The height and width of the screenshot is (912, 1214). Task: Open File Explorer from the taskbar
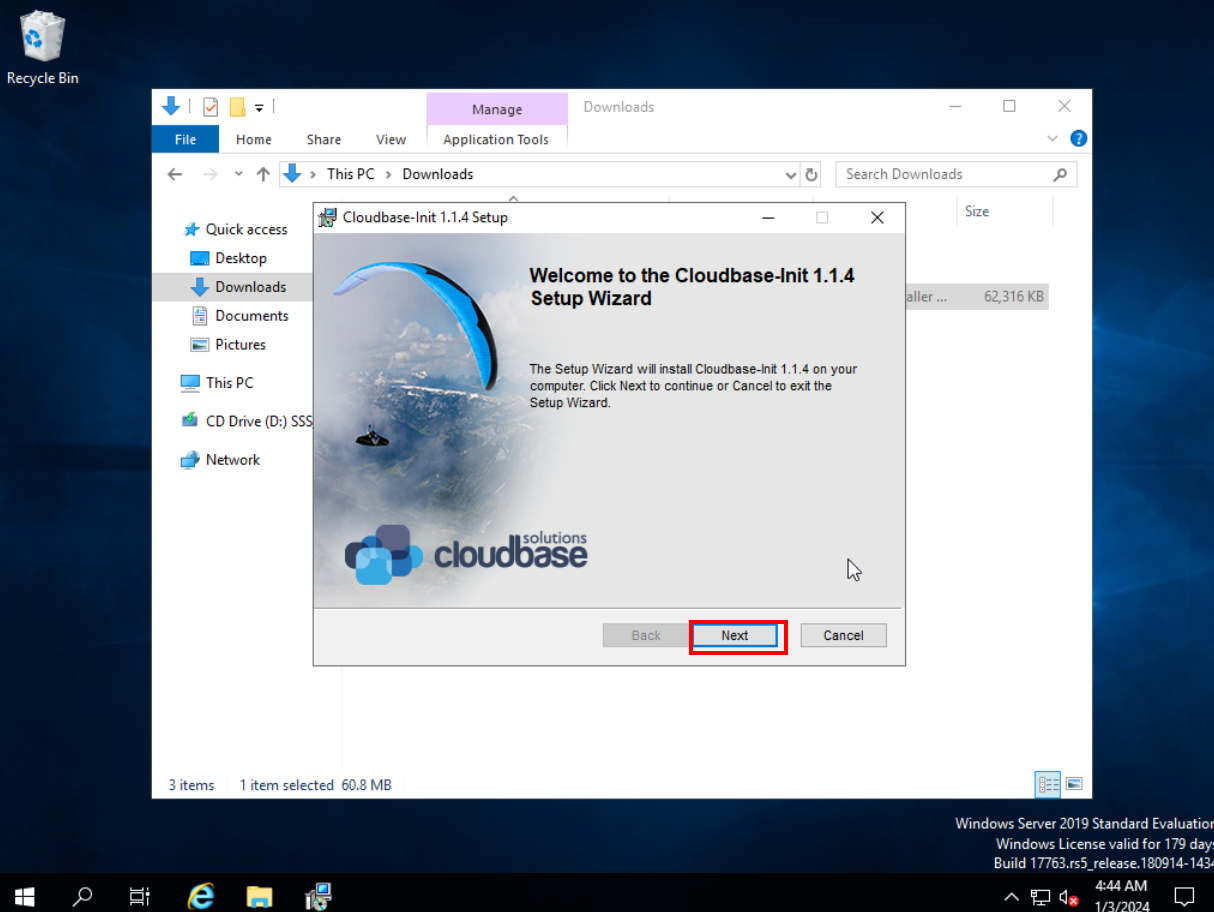260,895
